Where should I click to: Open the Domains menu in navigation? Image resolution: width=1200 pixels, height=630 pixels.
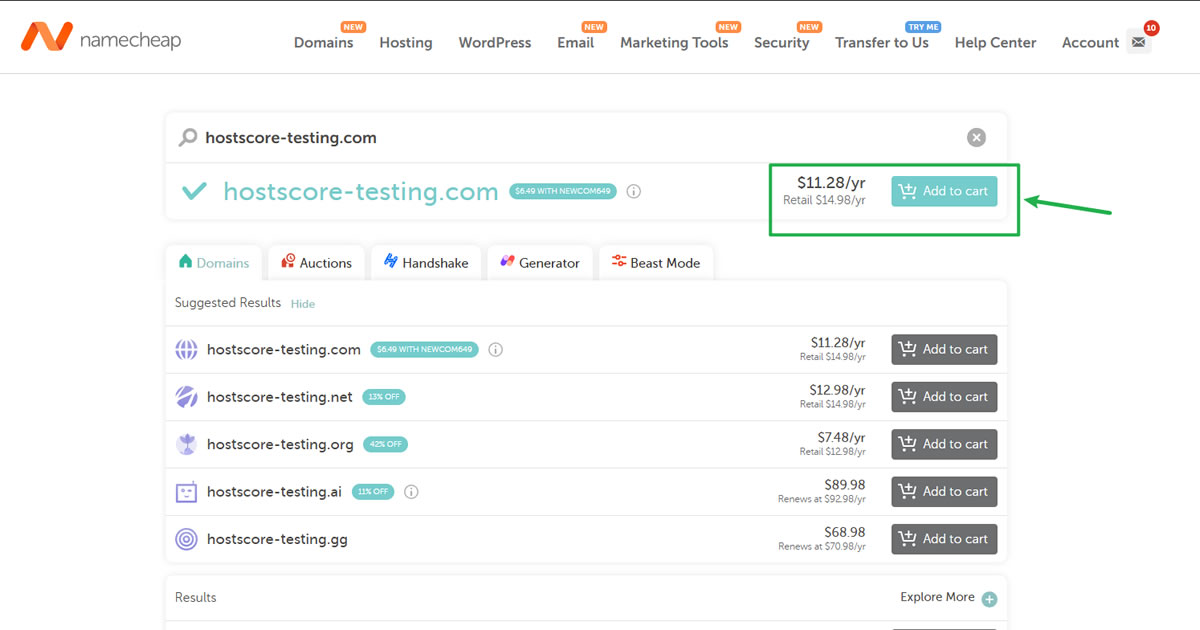pyautogui.click(x=323, y=42)
